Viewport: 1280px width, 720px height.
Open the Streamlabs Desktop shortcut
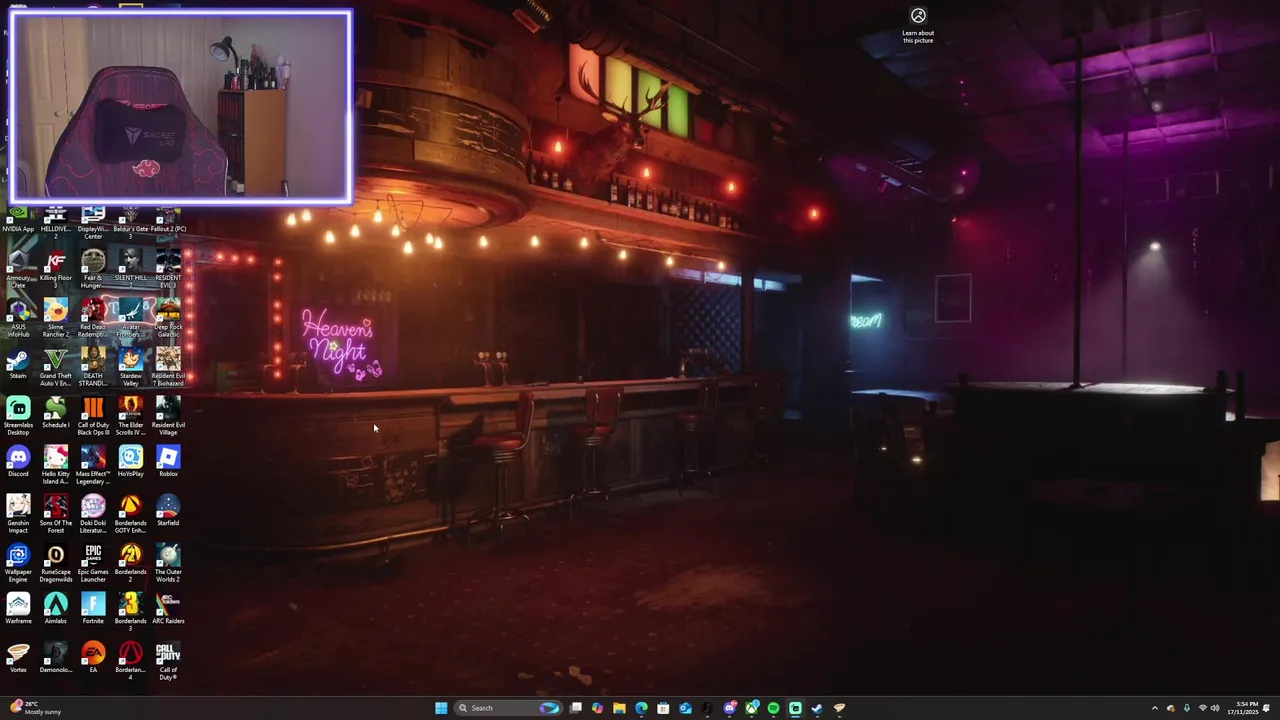coord(18,416)
